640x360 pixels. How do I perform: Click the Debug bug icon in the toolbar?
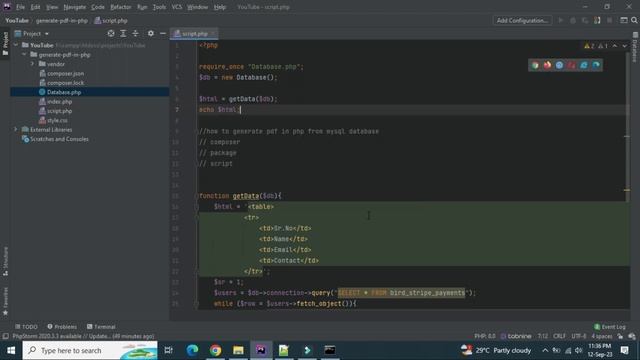tap(573, 20)
